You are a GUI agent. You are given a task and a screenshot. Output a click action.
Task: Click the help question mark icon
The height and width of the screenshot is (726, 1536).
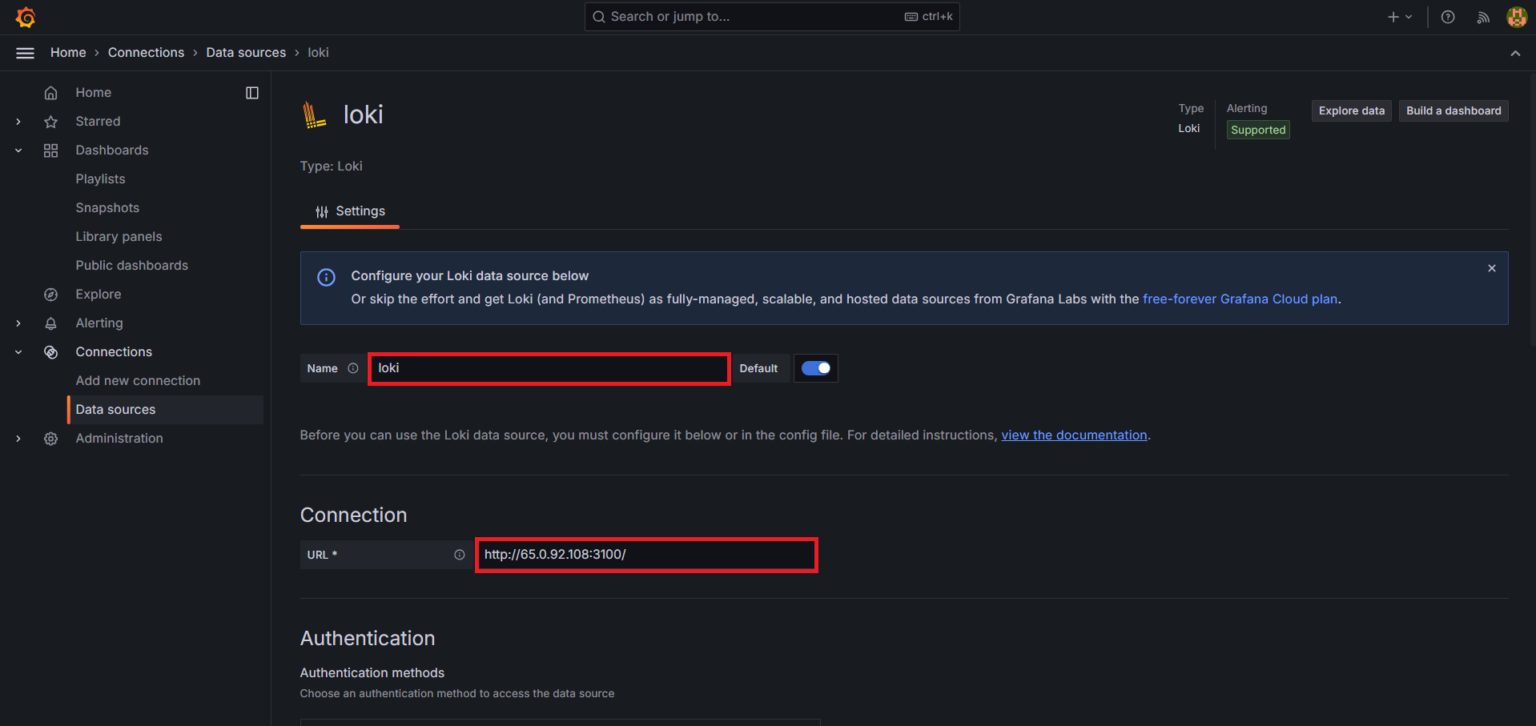point(1447,16)
